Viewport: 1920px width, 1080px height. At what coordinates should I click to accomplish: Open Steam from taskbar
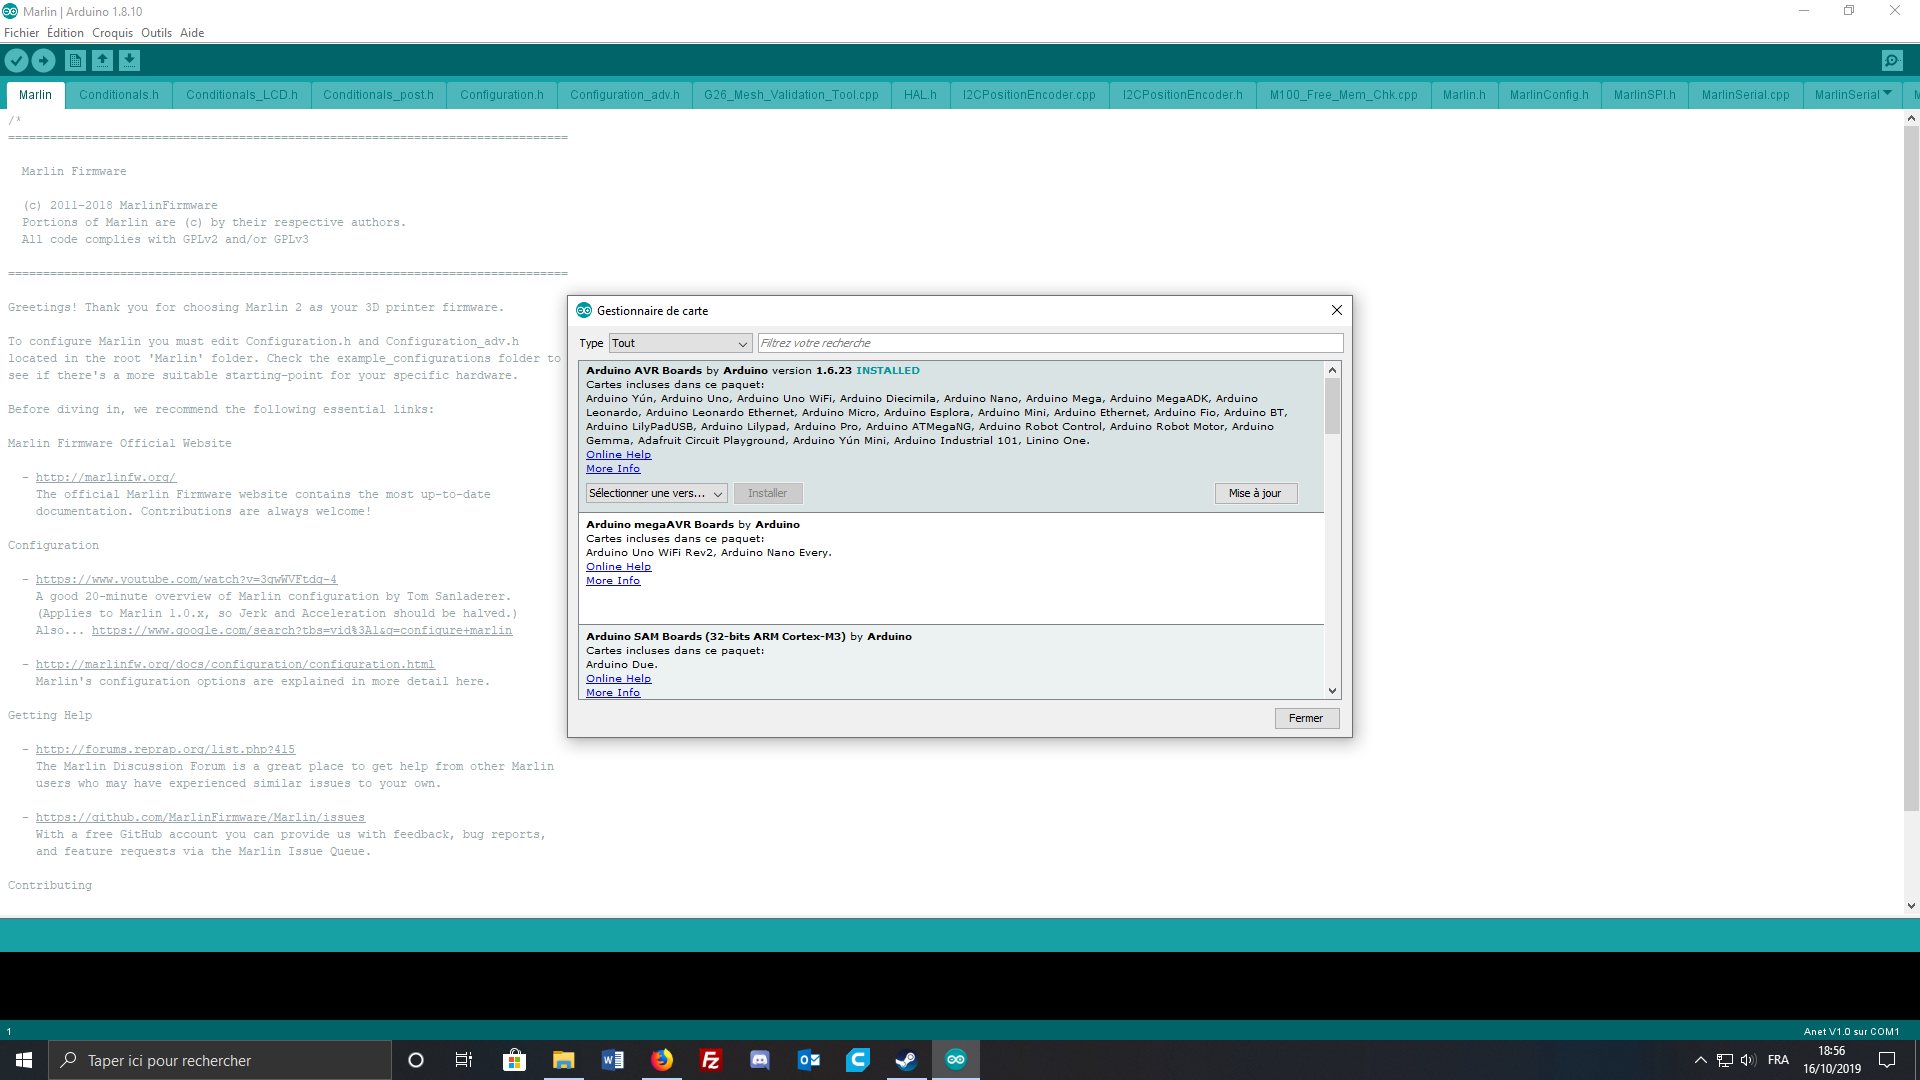click(906, 1060)
